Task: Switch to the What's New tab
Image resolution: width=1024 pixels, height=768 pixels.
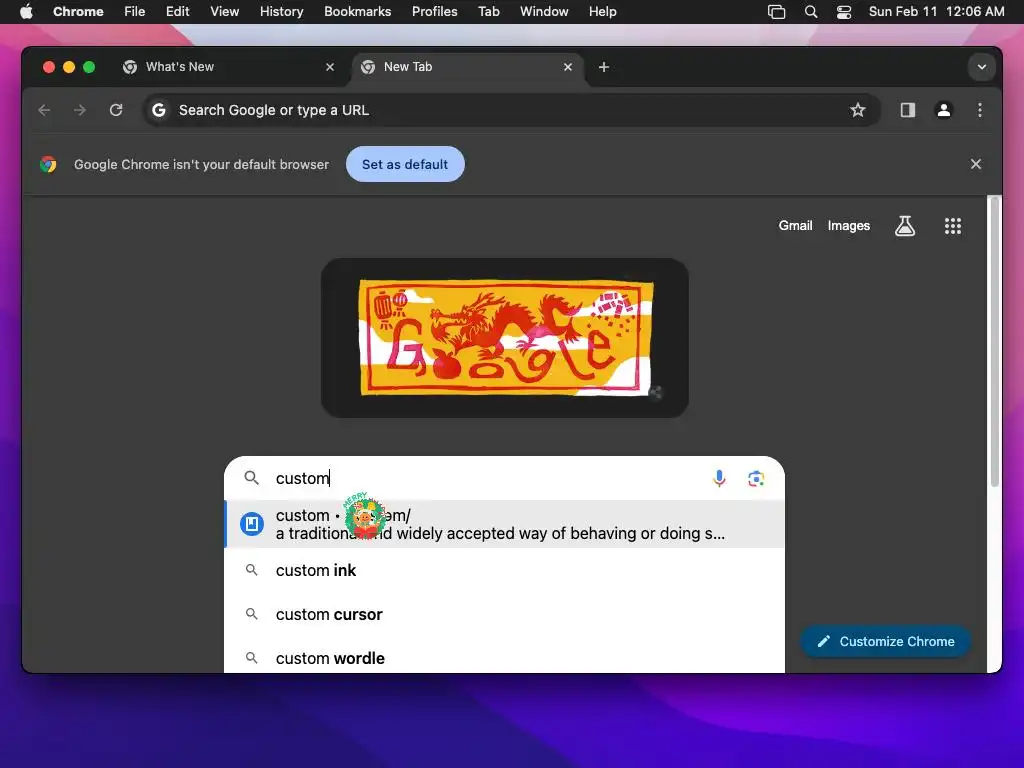Action: (229, 67)
